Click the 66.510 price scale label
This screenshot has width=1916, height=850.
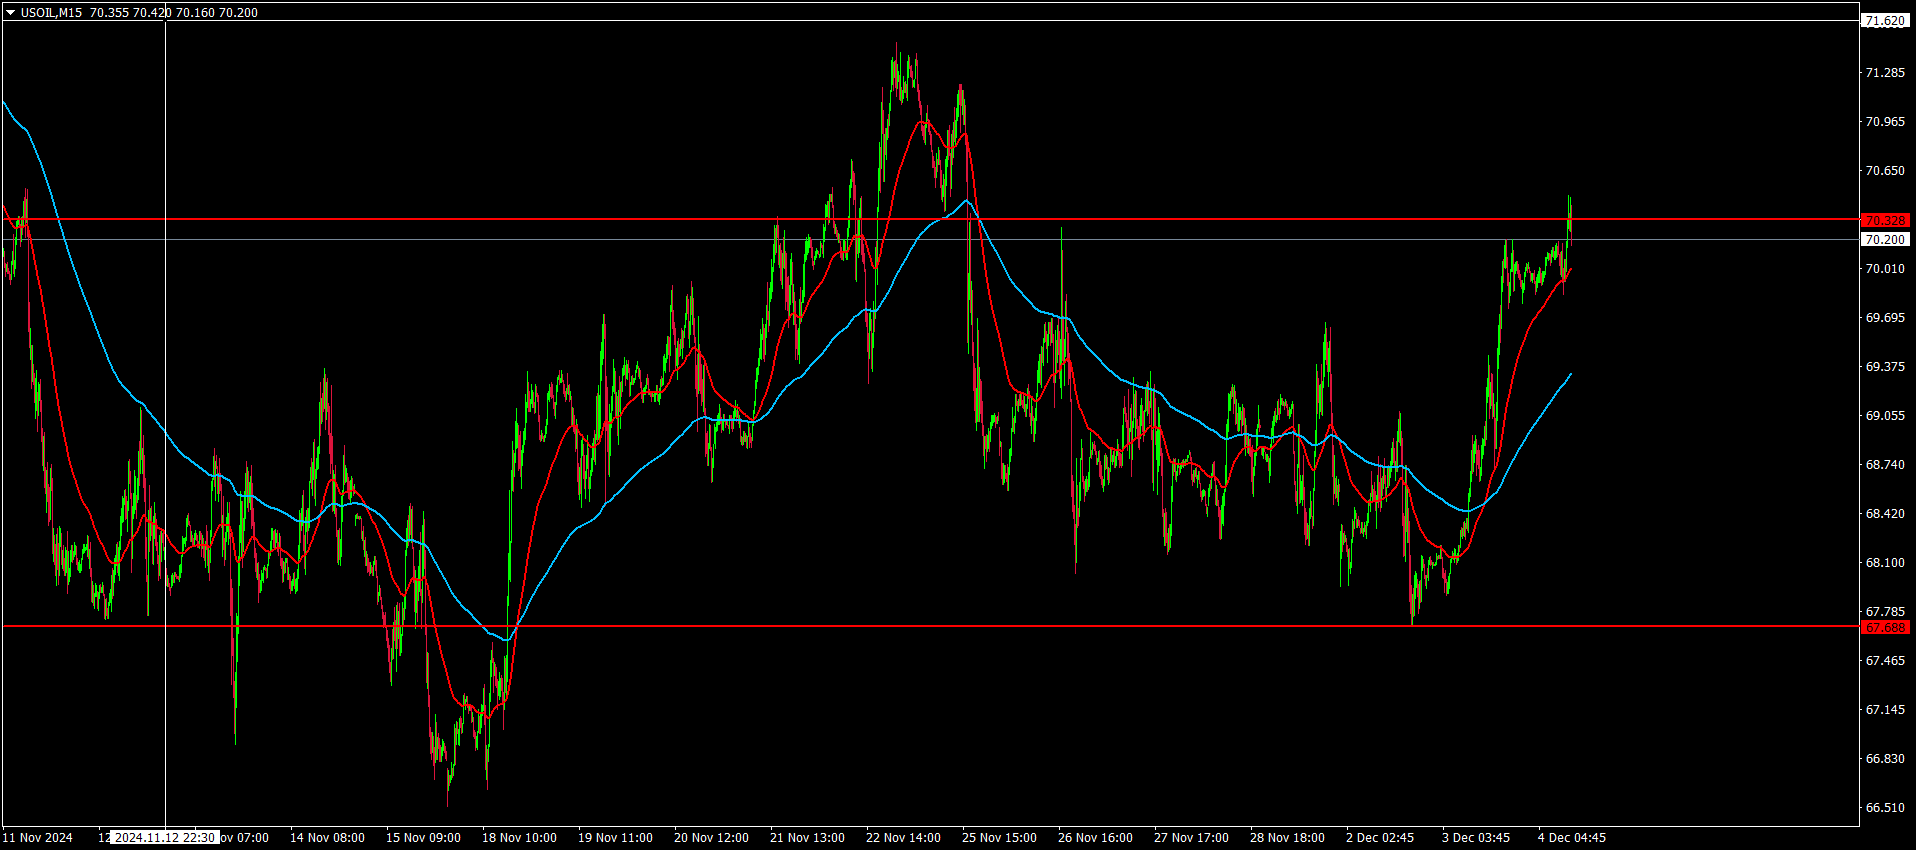pos(1885,808)
